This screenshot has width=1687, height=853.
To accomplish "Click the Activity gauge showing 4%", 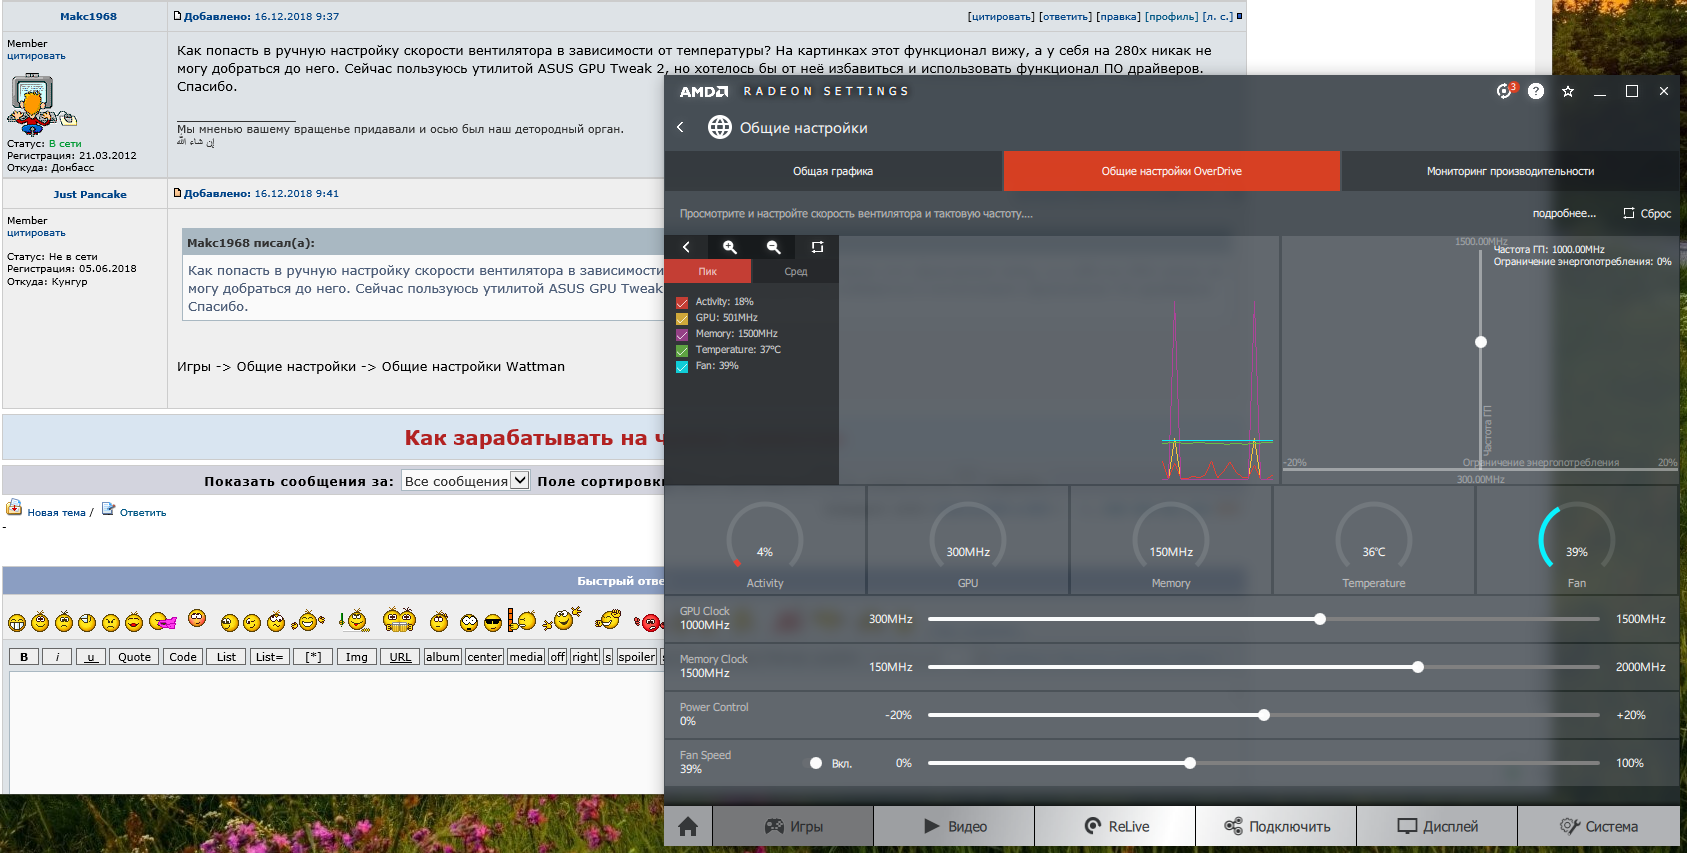I will [765, 541].
